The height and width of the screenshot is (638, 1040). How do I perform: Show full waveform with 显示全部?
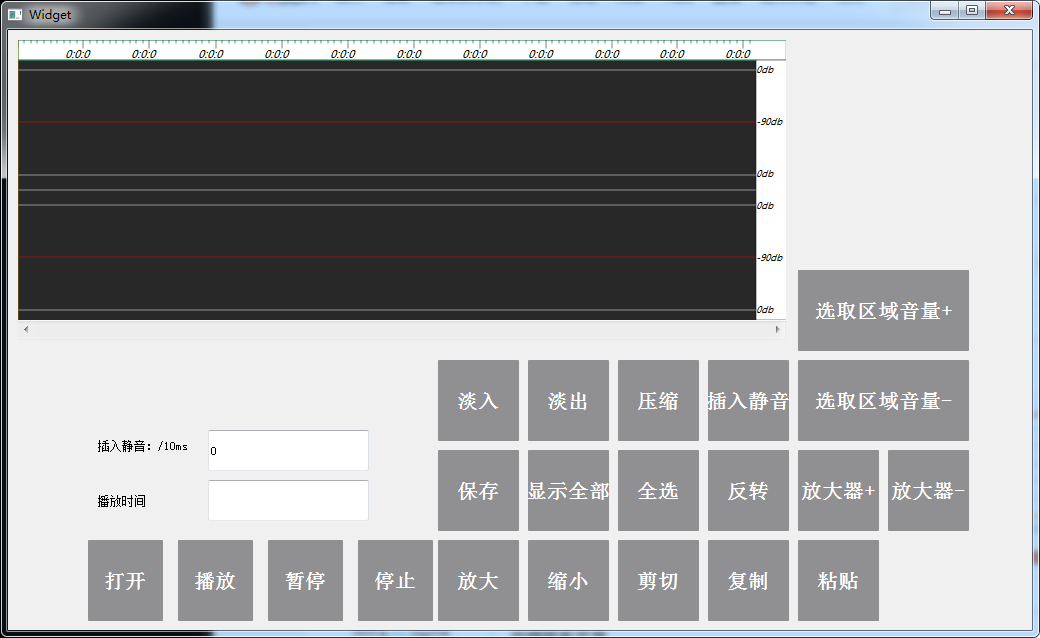568,491
